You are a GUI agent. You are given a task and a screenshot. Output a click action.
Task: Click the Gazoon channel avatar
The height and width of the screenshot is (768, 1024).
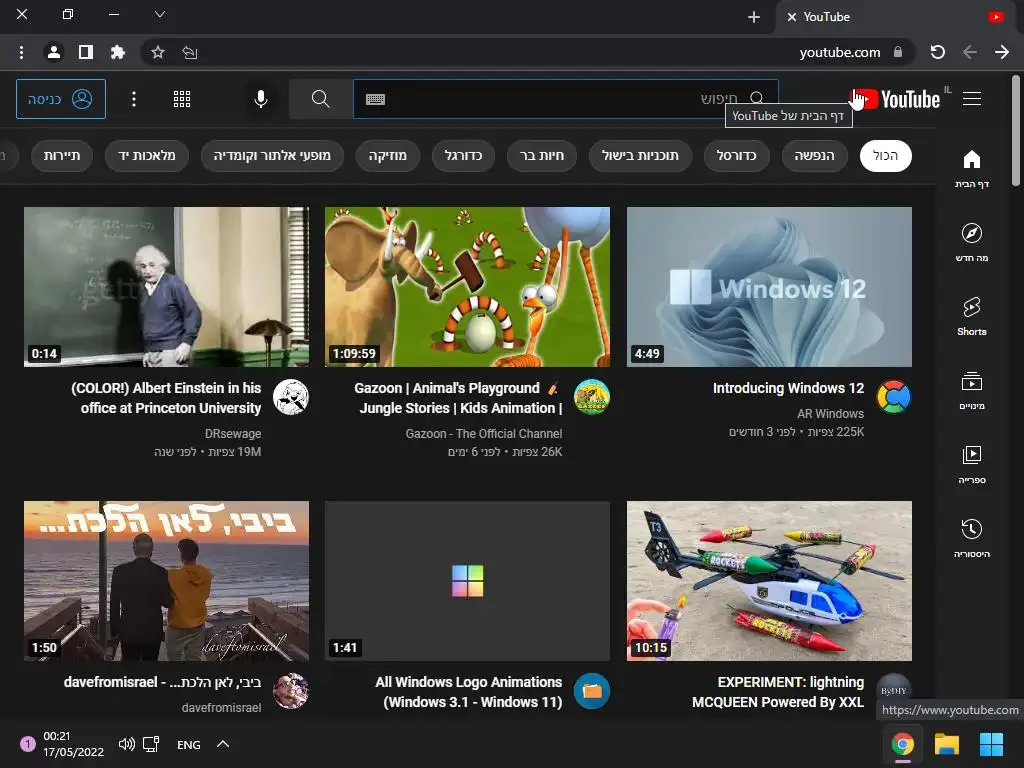point(592,397)
